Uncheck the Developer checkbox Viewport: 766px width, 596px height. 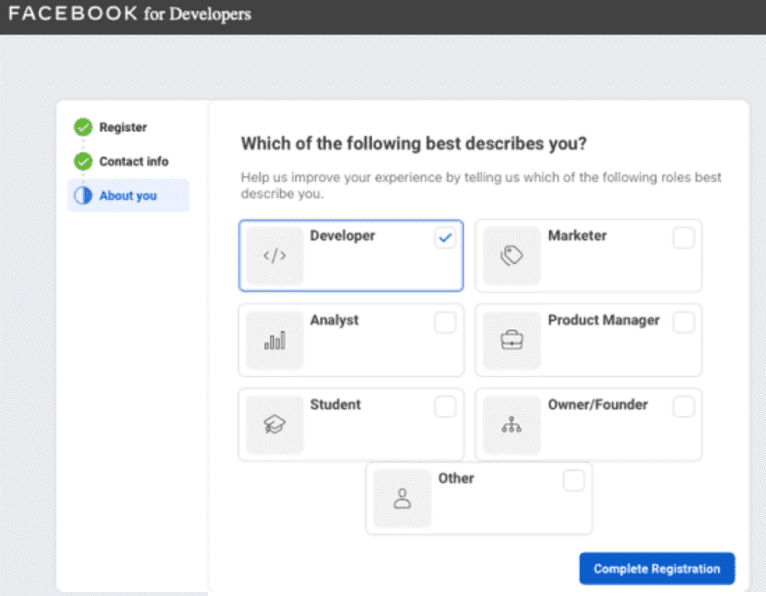(445, 238)
